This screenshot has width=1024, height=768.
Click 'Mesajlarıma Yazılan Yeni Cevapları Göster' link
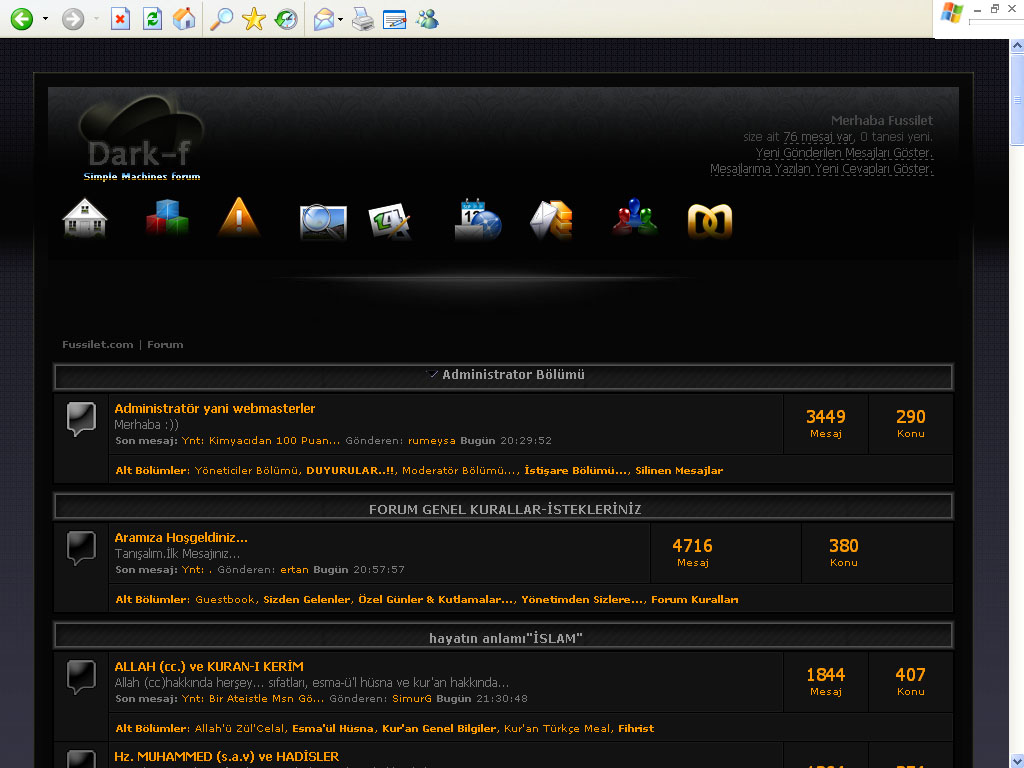(x=822, y=168)
